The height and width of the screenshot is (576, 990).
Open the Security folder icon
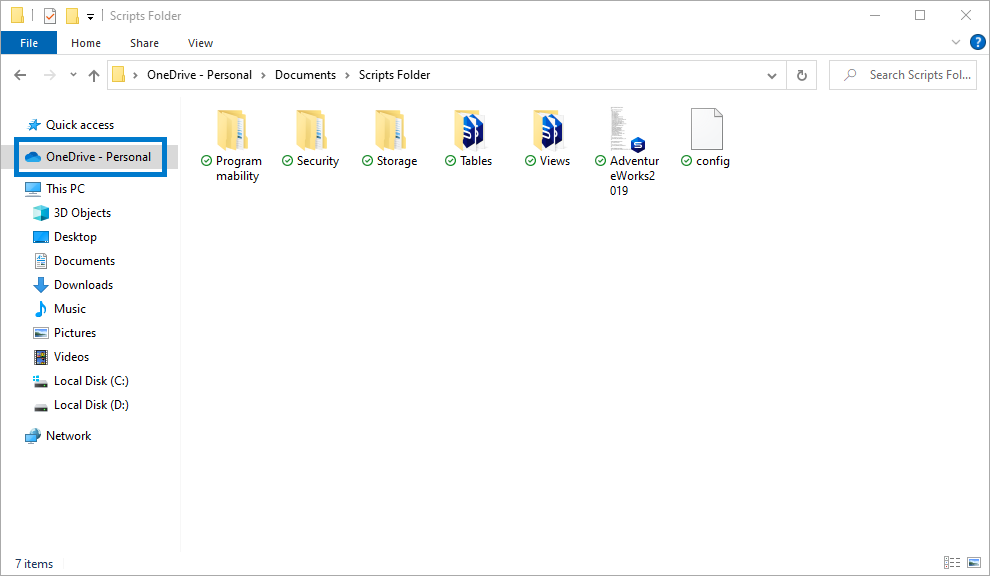click(x=312, y=130)
